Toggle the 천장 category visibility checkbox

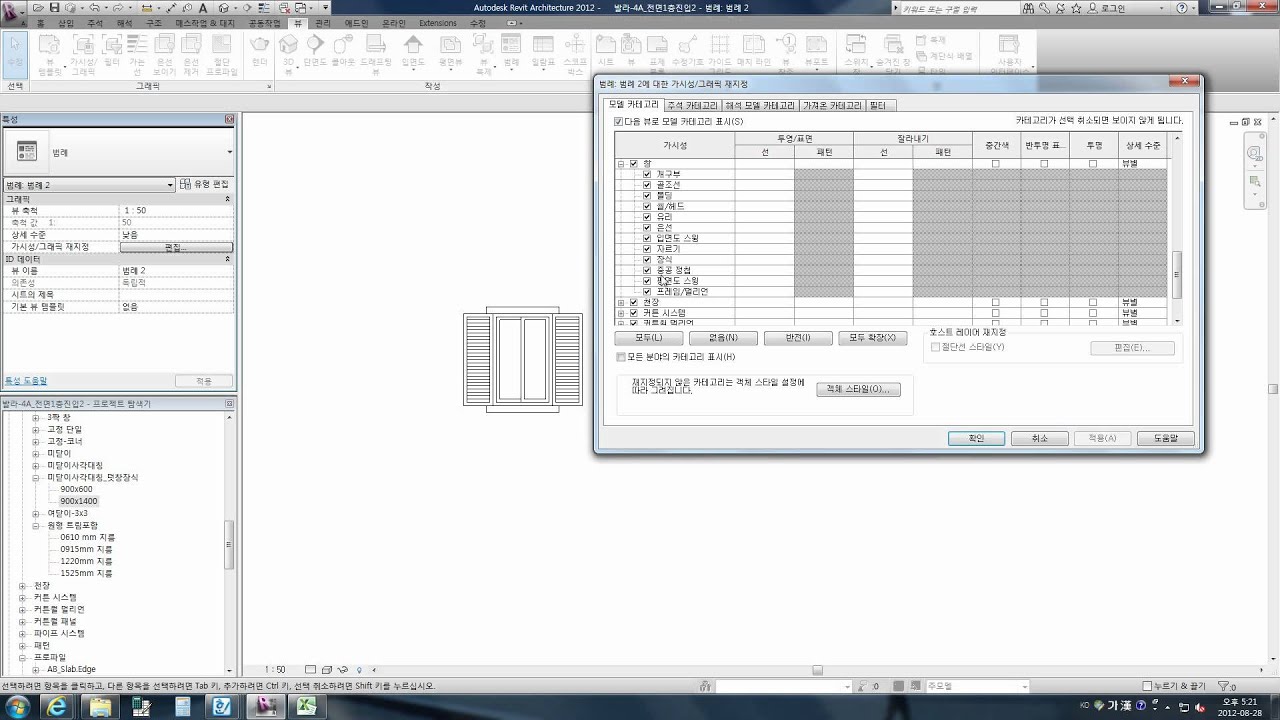point(633,302)
